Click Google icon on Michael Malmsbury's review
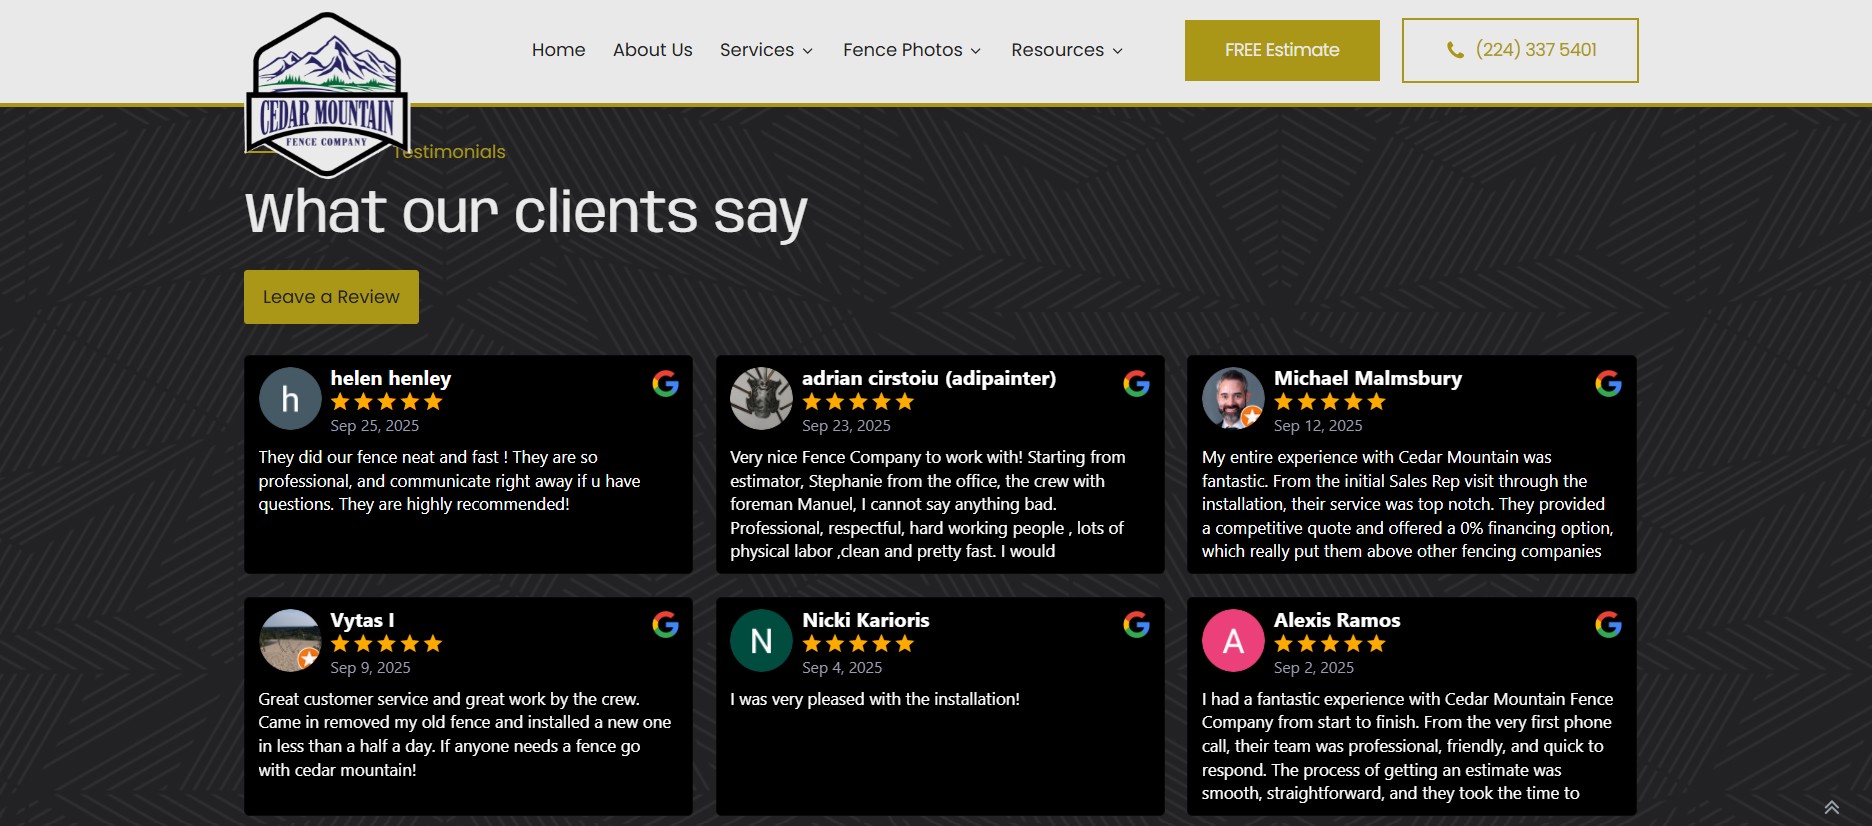The width and height of the screenshot is (1872, 826). pos(1608,384)
